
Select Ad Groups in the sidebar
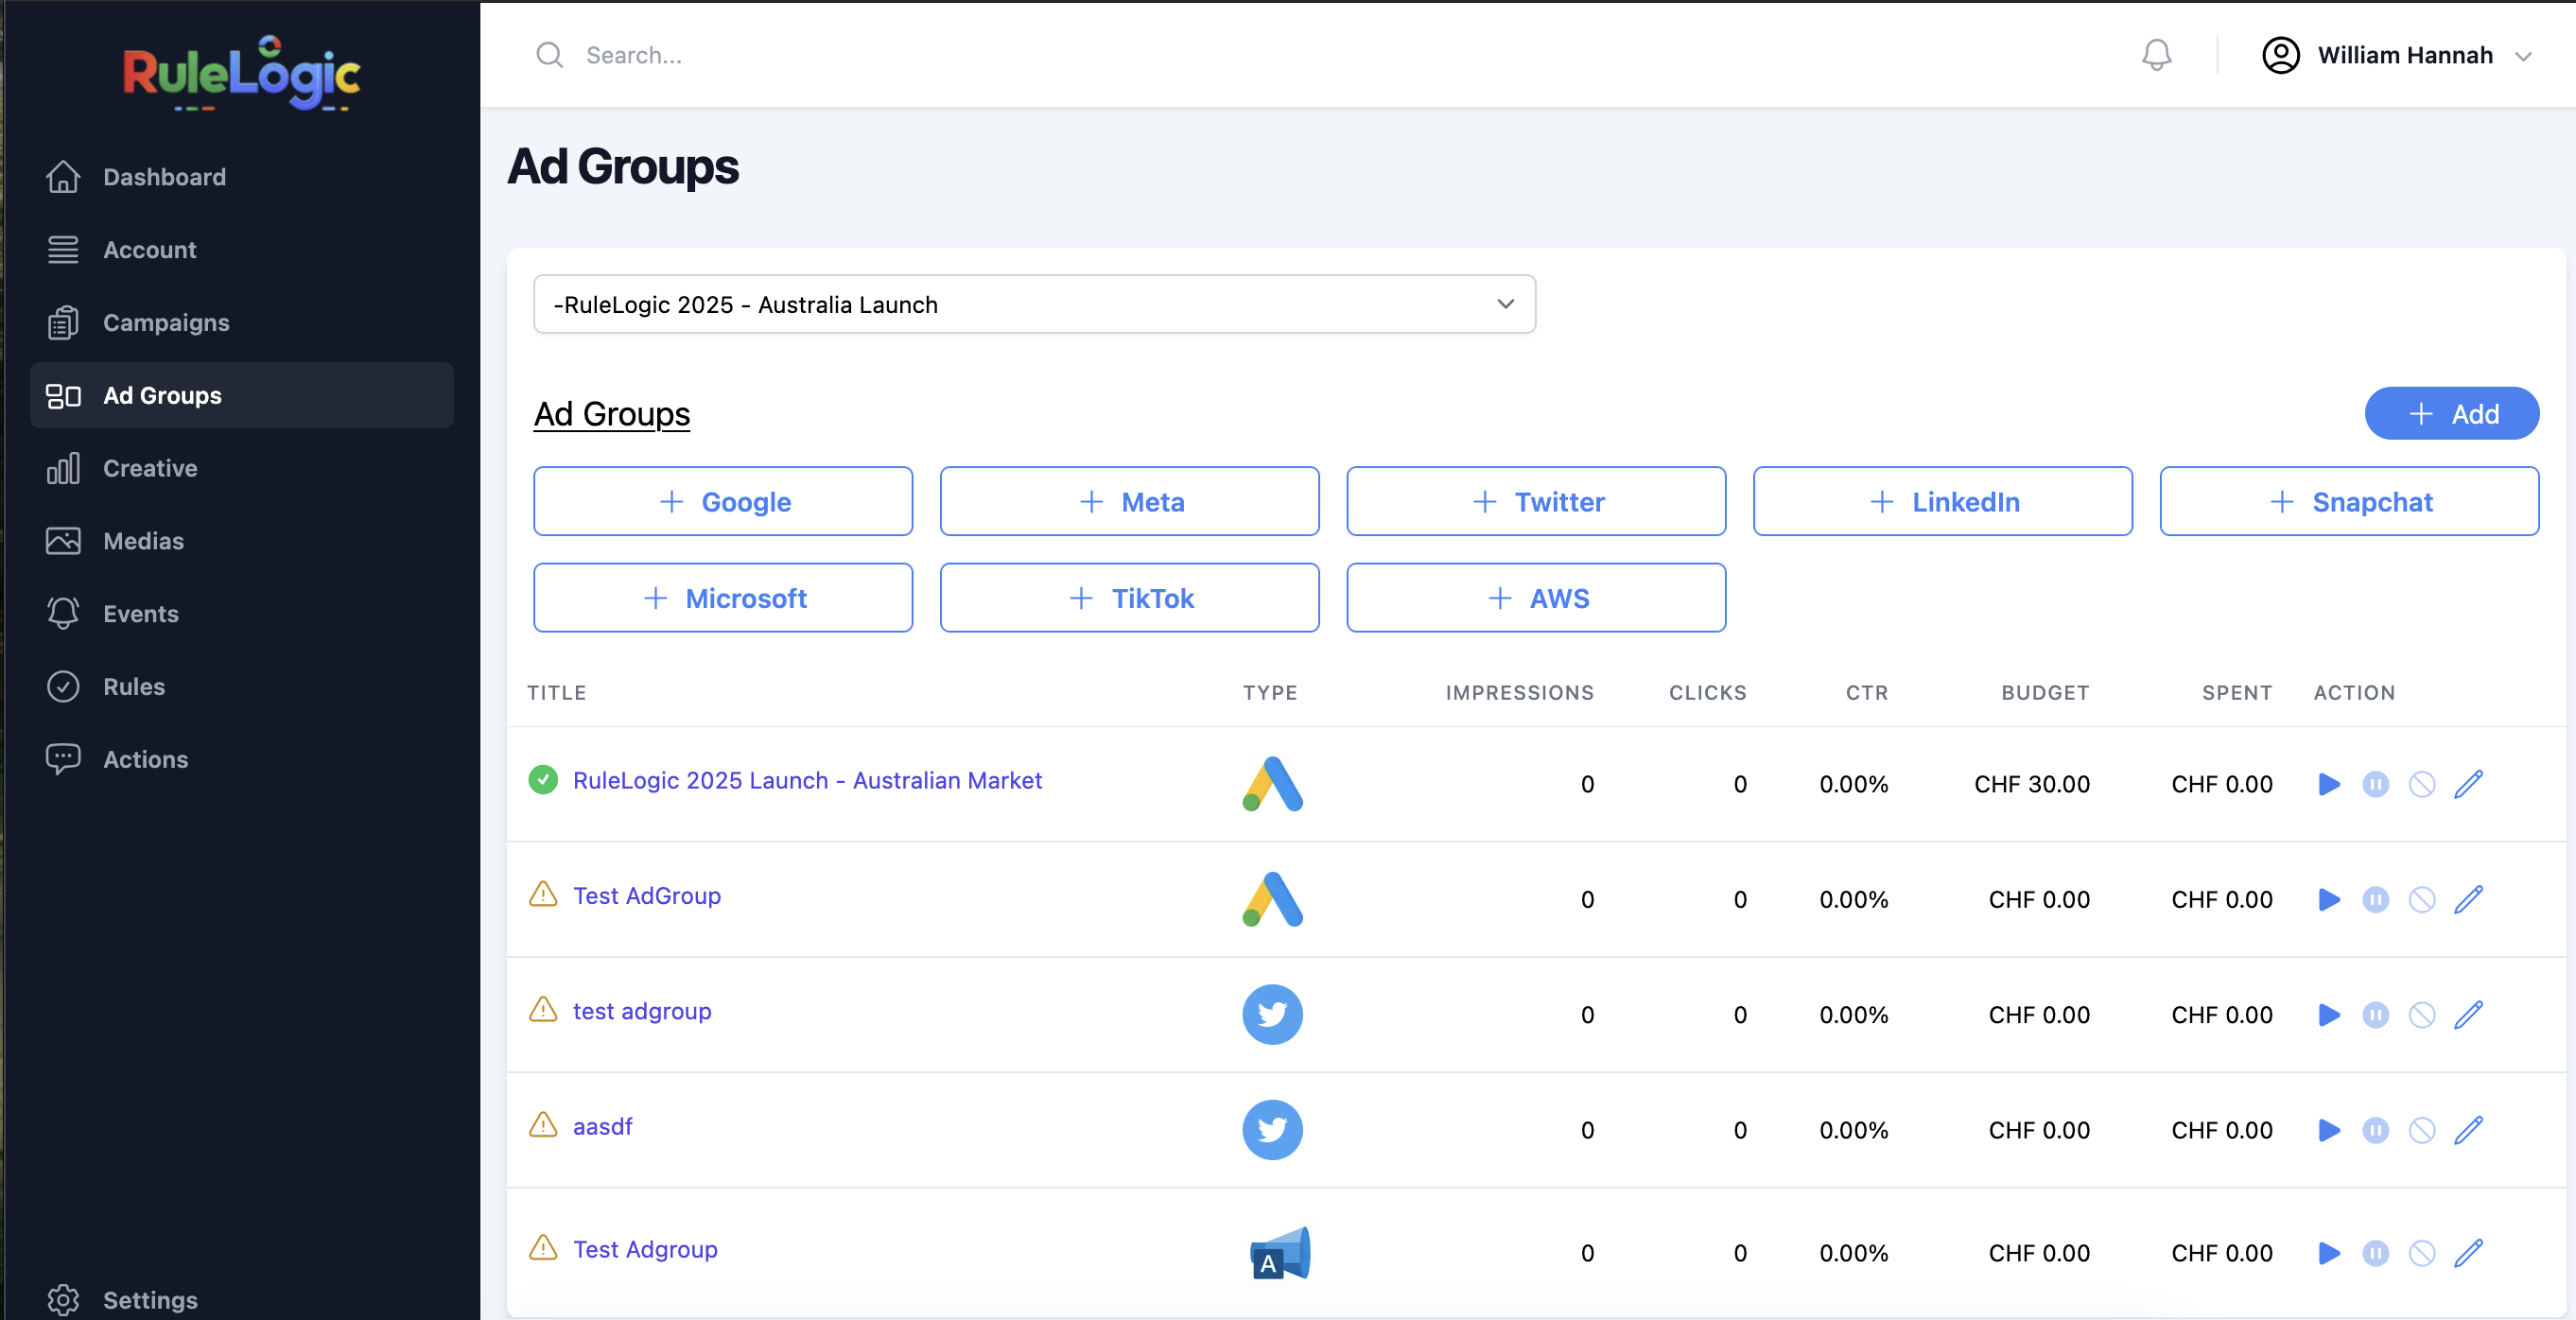pyautogui.click(x=241, y=395)
